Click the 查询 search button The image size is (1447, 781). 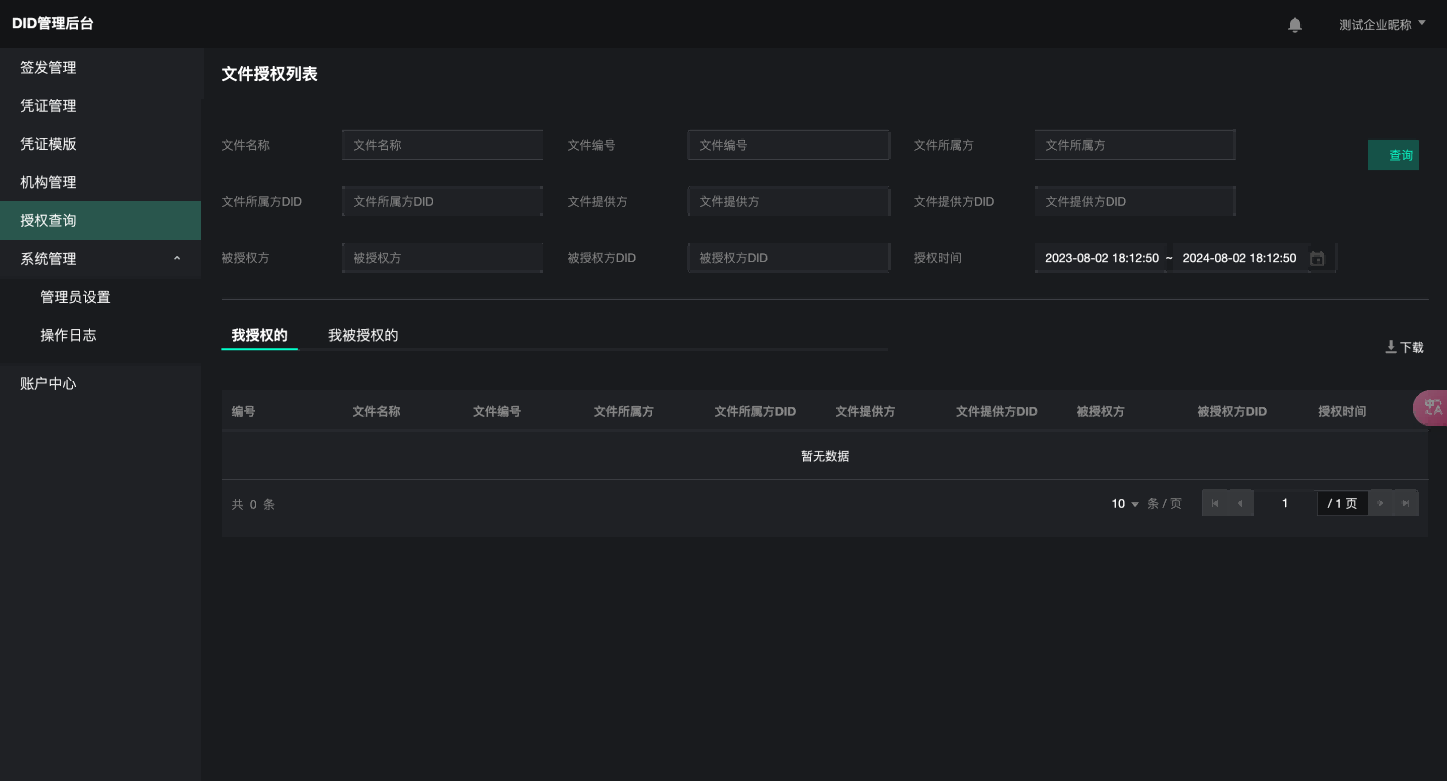point(1393,155)
